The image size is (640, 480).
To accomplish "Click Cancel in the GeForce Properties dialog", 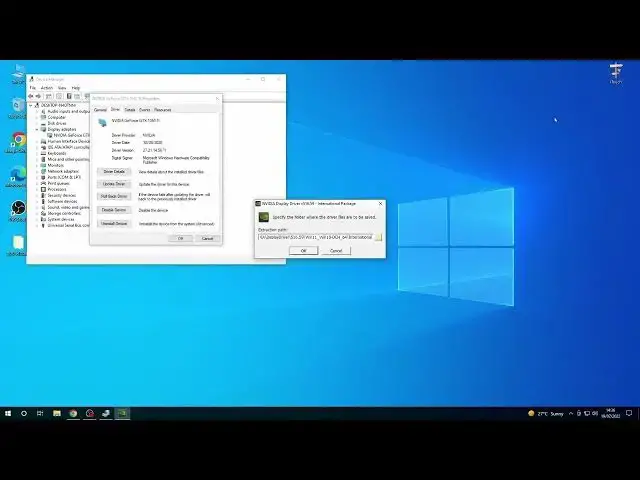I will [207, 238].
